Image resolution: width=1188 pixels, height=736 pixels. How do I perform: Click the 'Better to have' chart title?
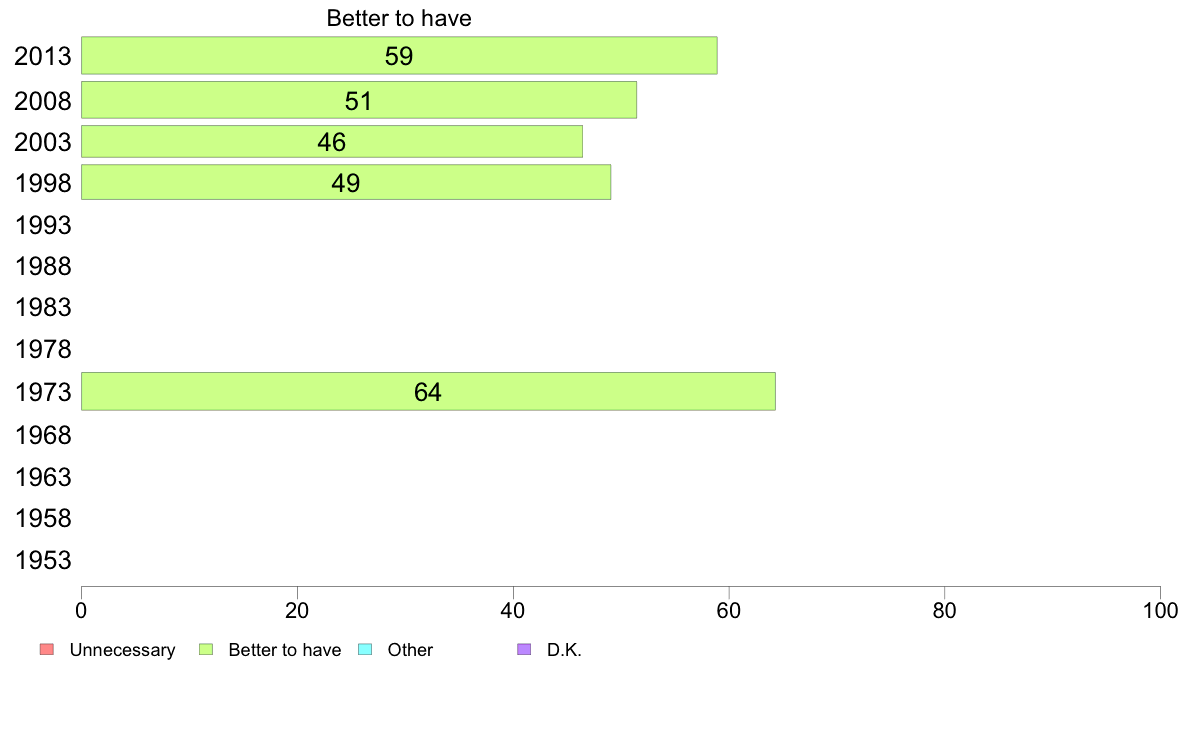tap(399, 18)
